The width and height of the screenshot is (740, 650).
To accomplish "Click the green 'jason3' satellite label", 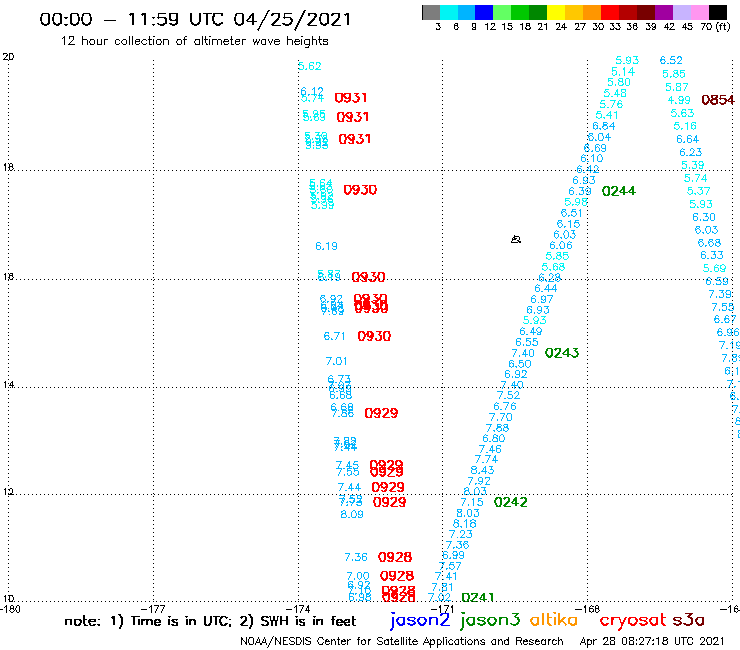I will pyautogui.click(x=489, y=620).
